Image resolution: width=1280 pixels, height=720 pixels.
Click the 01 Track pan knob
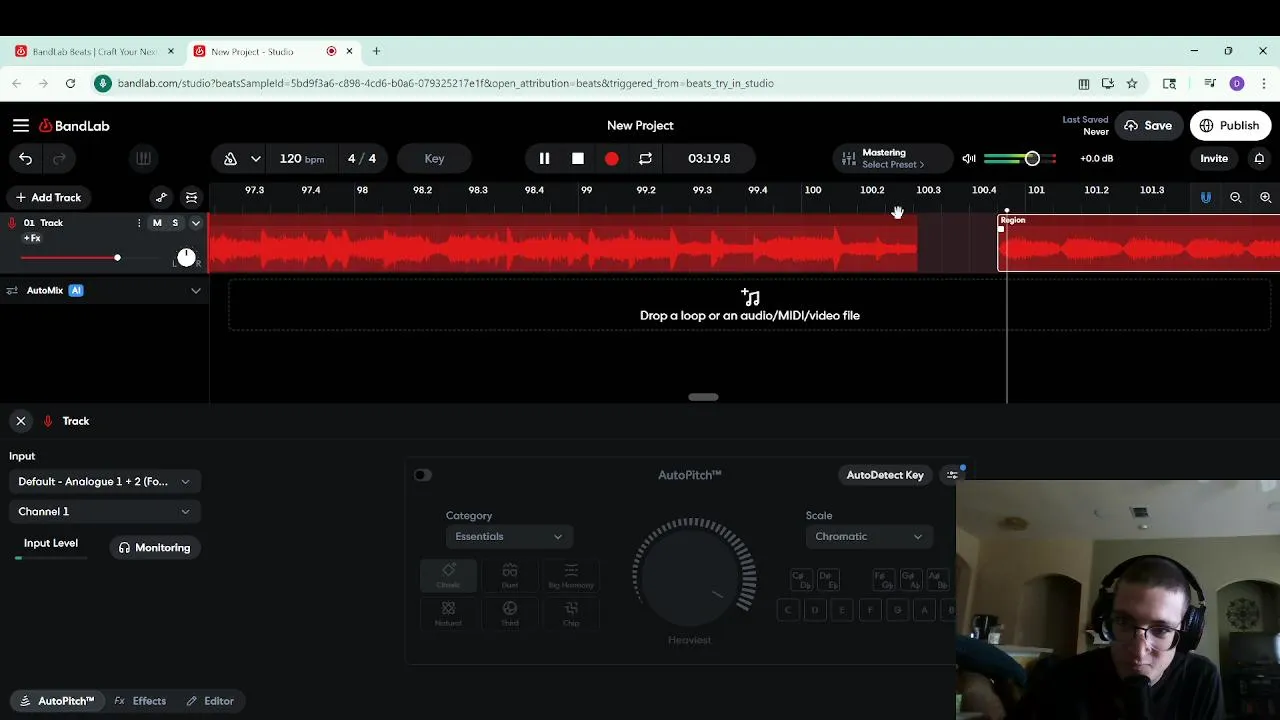click(186, 257)
